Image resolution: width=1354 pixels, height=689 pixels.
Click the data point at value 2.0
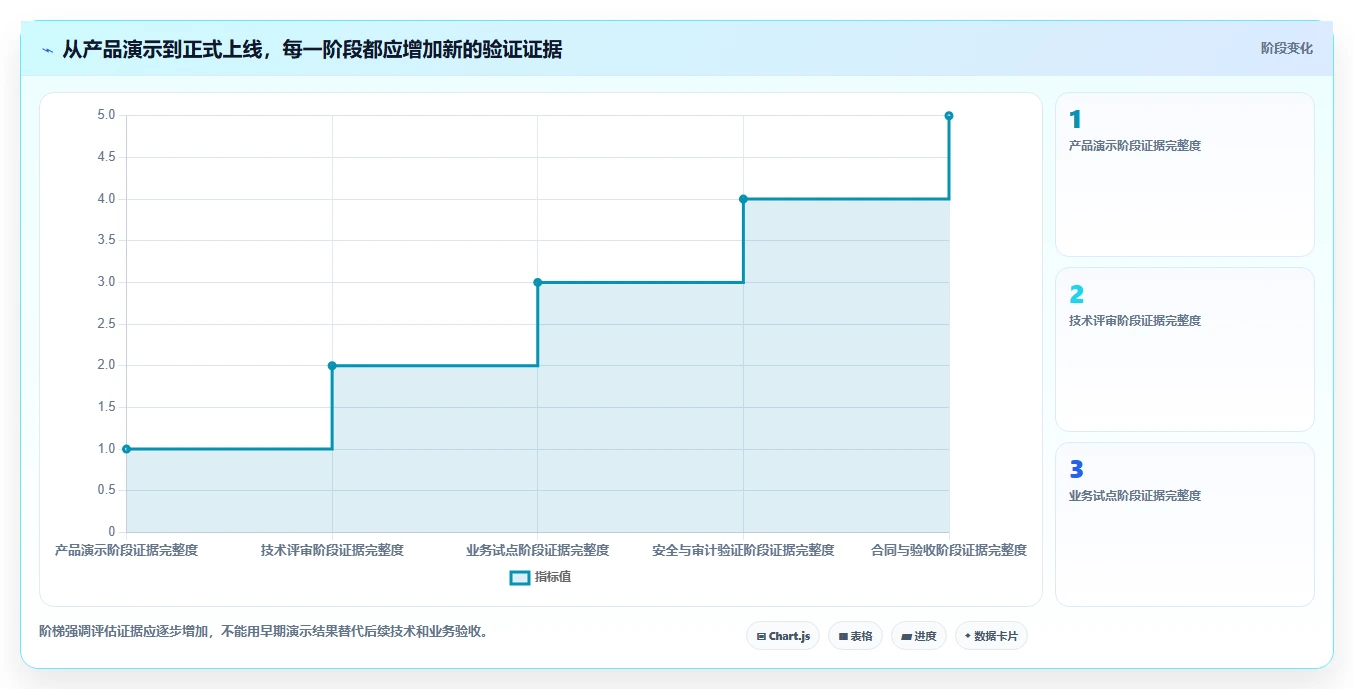[x=332, y=366]
